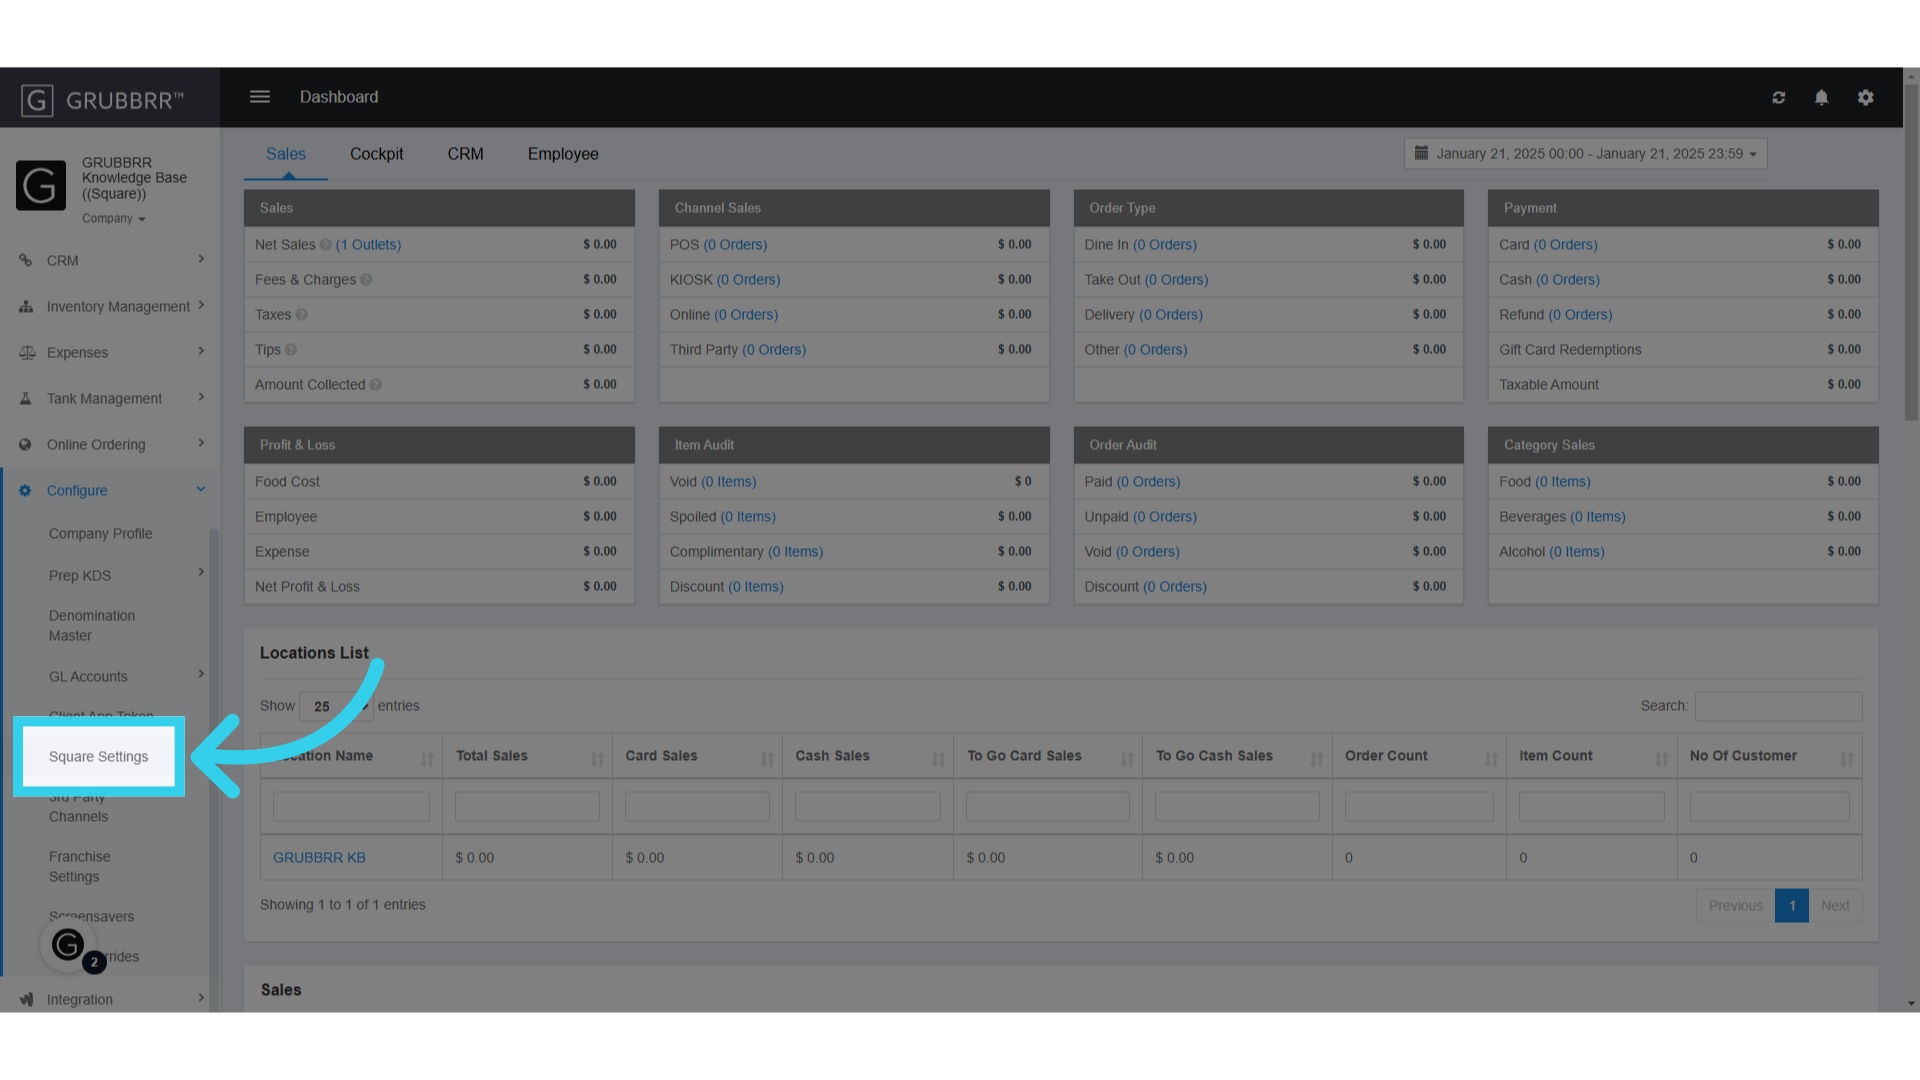
Task: Collapse the Configure menu
Action: click(201, 489)
